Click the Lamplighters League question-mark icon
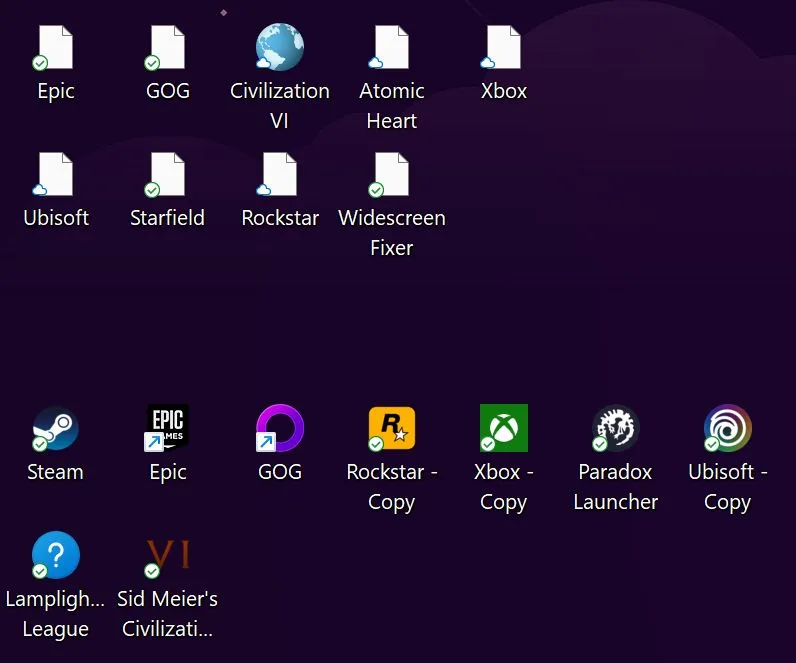 coord(55,555)
